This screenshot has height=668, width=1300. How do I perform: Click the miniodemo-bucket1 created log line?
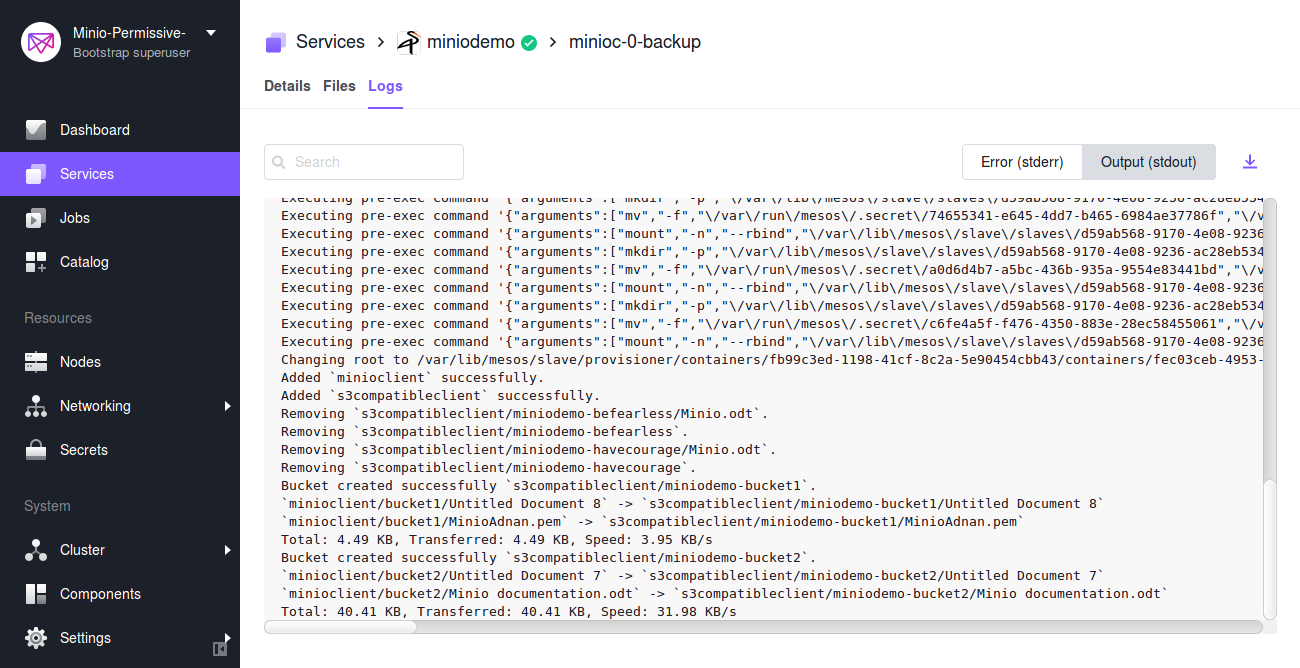pyautogui.click(x=548, y=486)
